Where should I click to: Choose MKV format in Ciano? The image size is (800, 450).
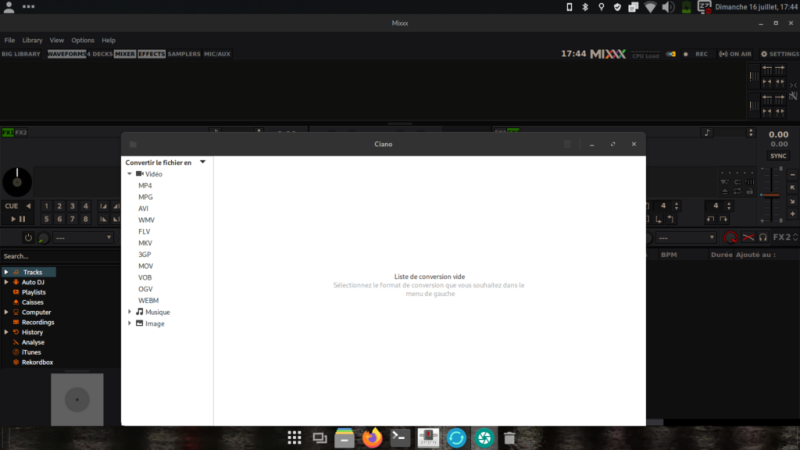(145, 243)
